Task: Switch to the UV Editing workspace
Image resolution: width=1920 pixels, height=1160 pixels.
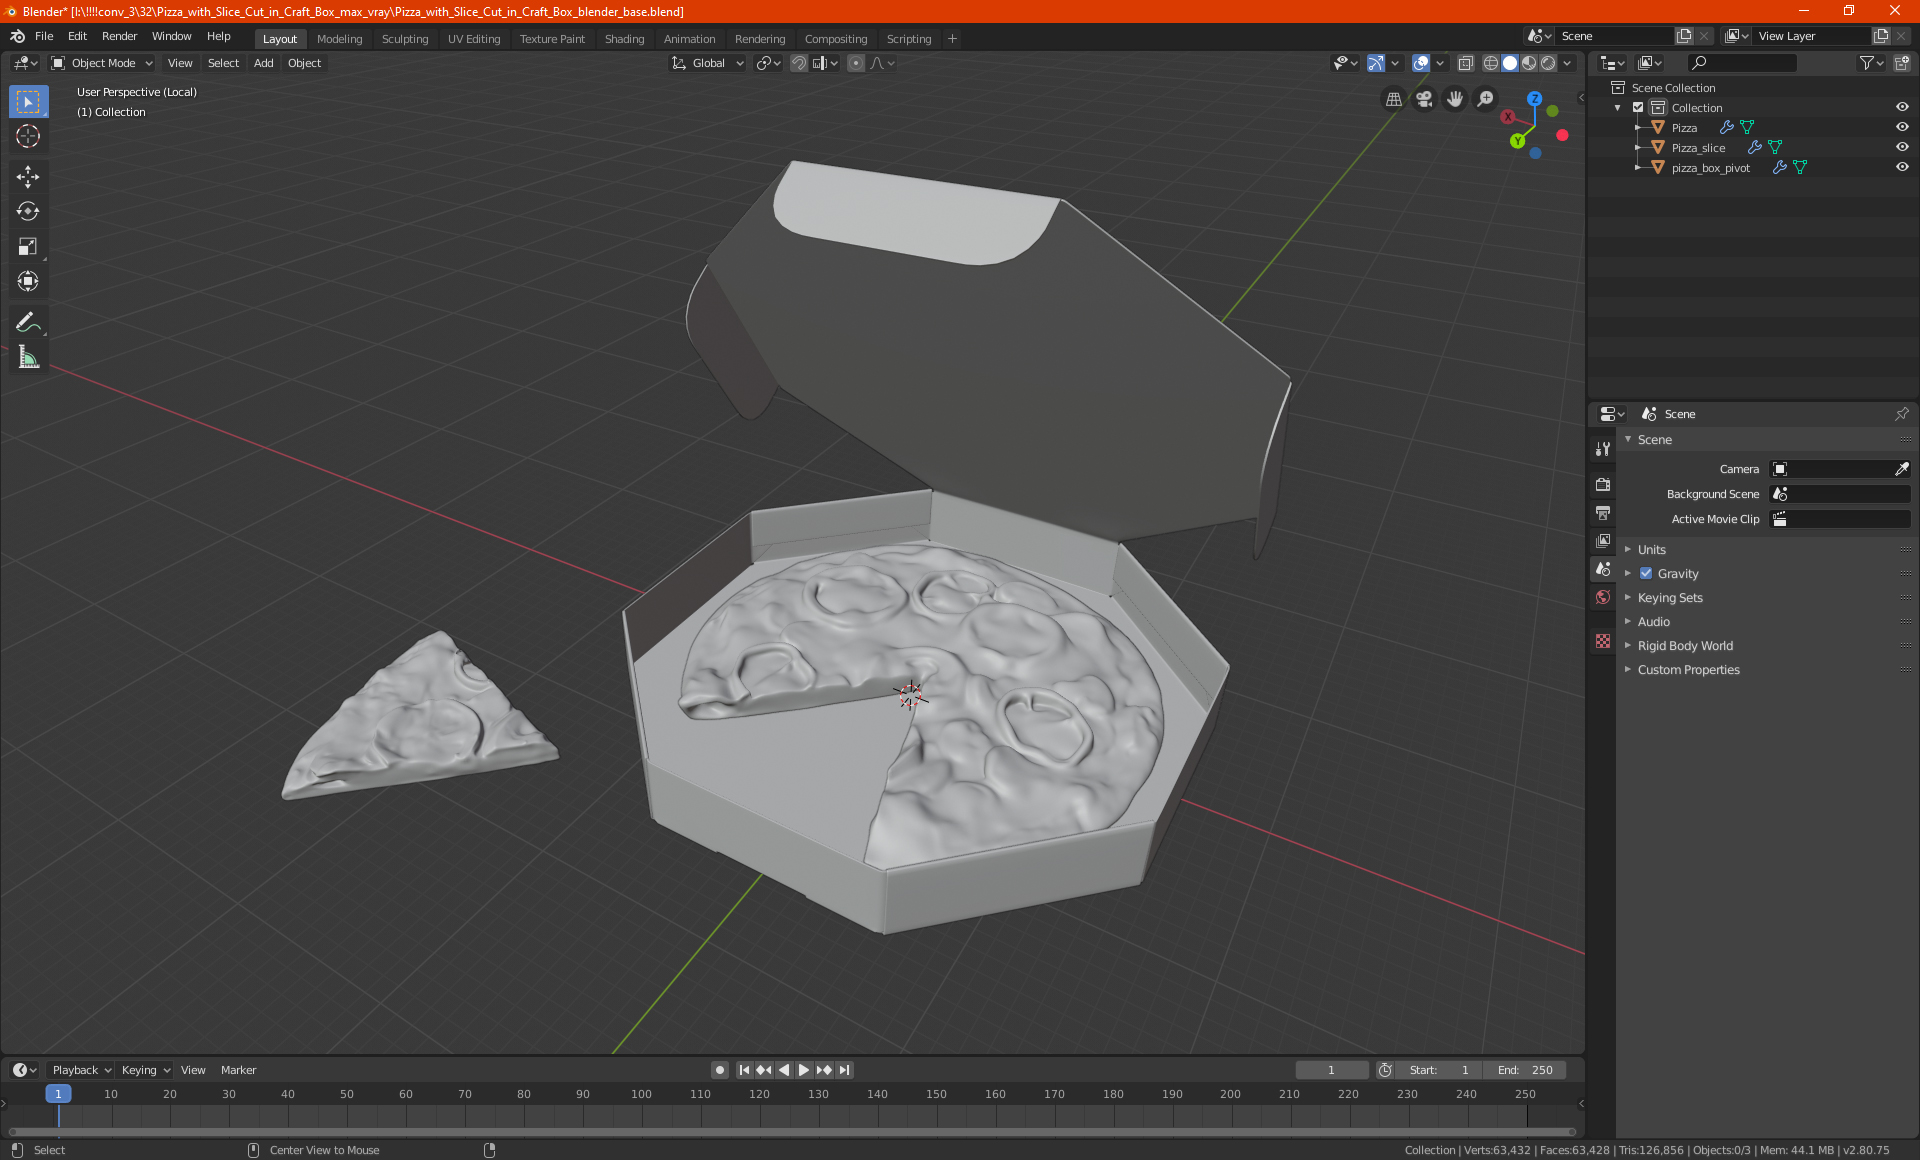Action: (x=474, y=39)
